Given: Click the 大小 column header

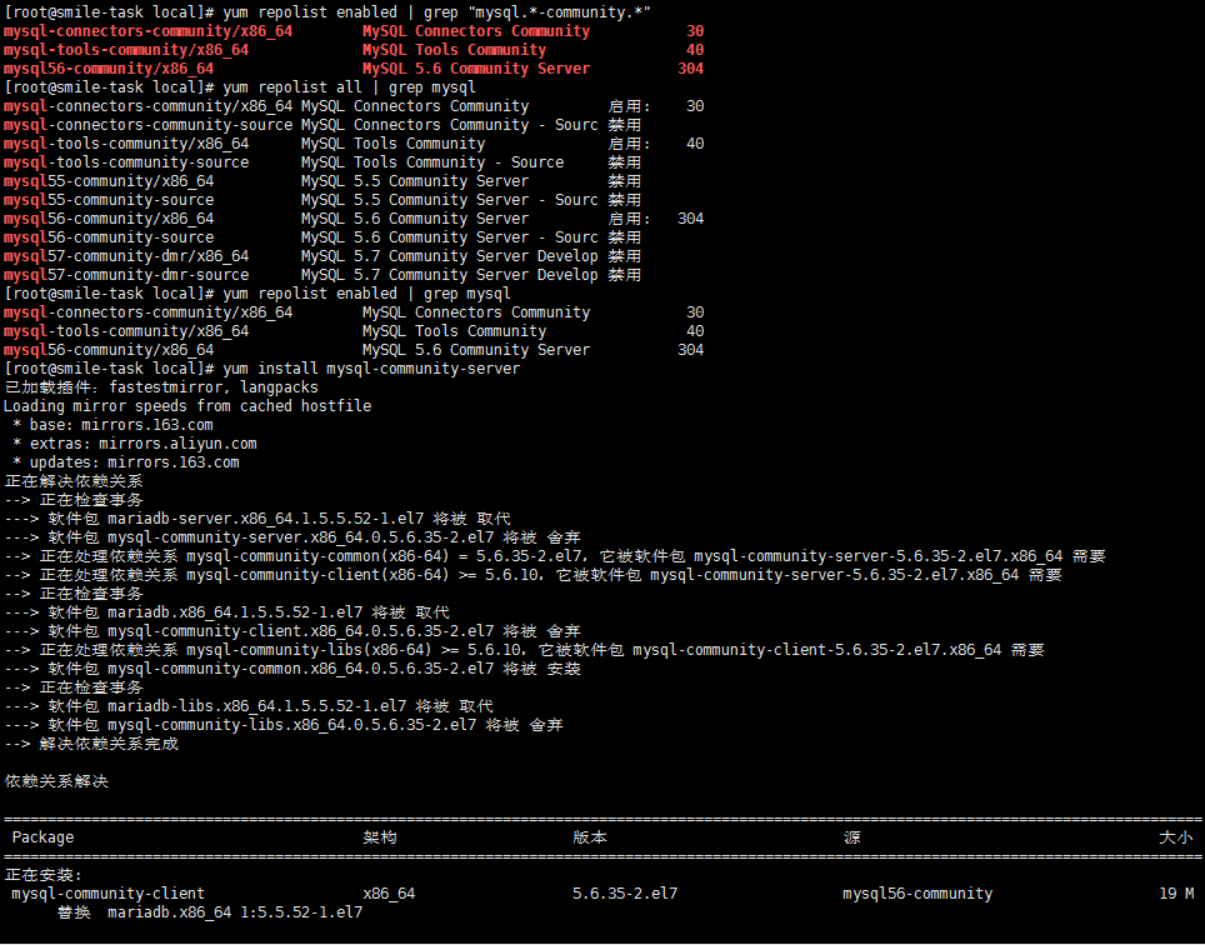Looking at the screenshot, I should click(x=1176, y=837).
